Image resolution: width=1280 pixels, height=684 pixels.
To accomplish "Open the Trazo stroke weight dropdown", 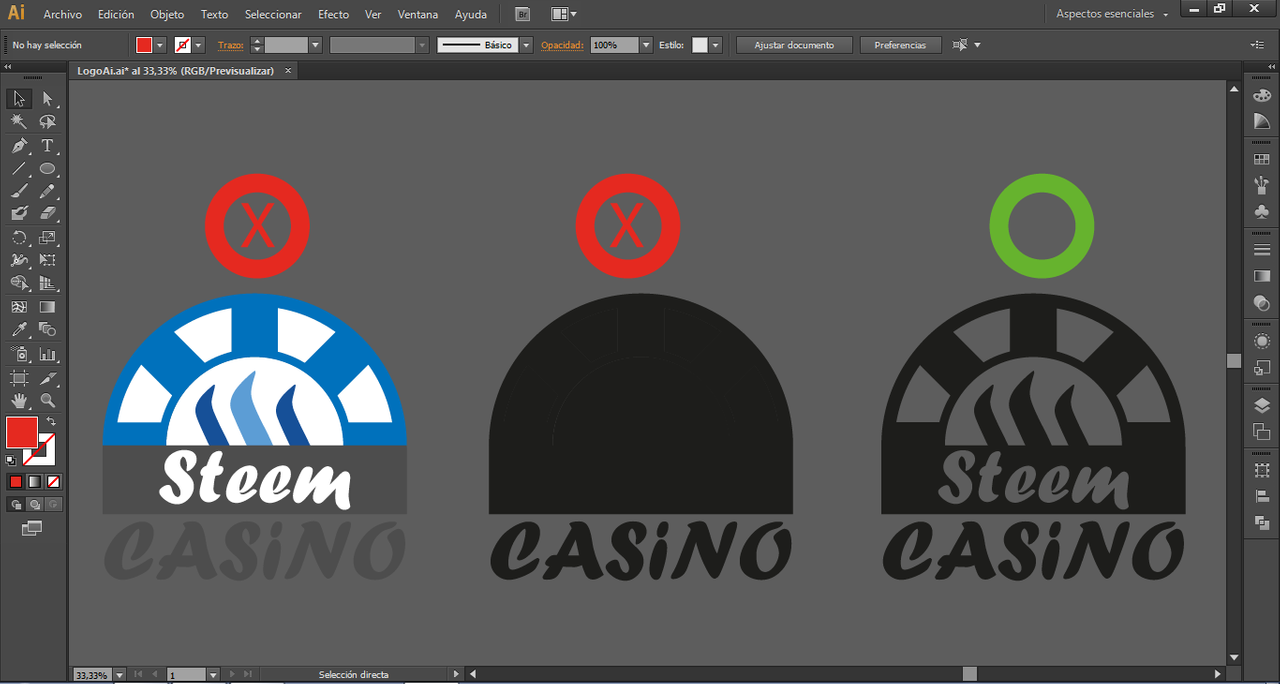I will point(315,45).
